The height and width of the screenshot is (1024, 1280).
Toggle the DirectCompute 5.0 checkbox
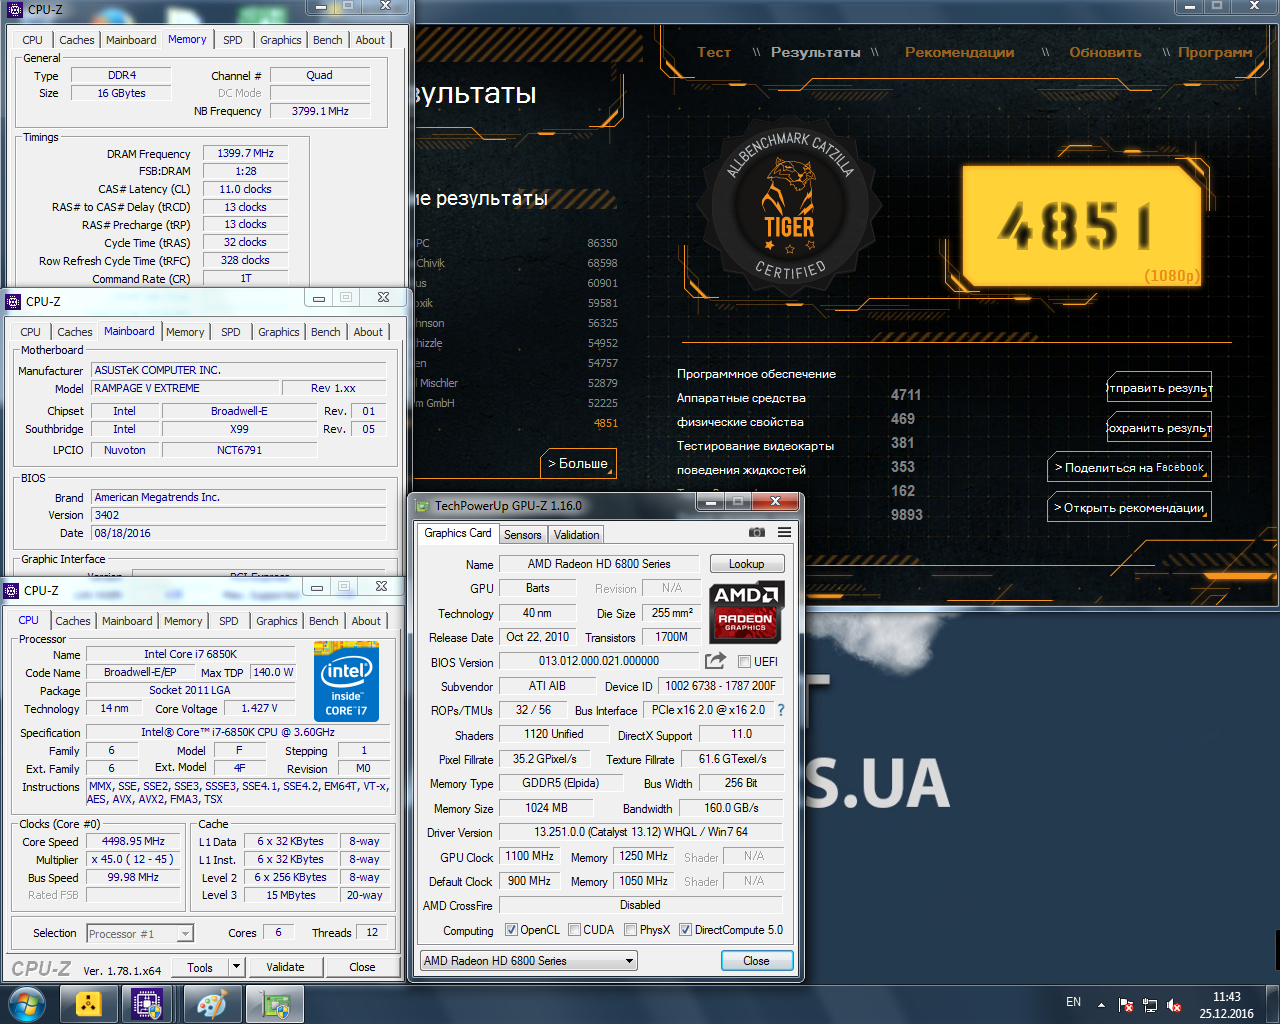[x=685, y=930]
